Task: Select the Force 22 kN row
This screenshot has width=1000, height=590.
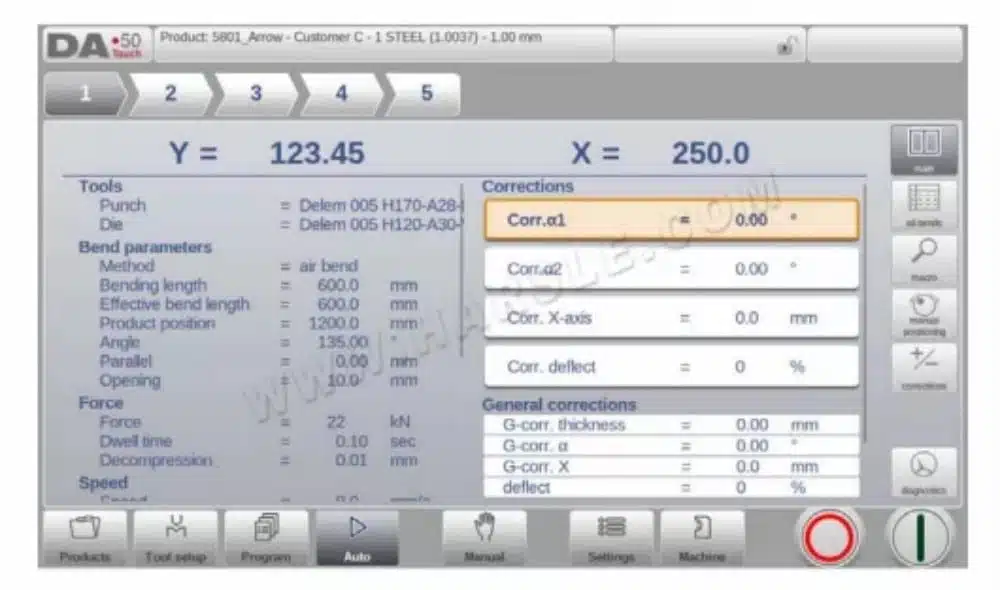Action: [x=255, y=422]
